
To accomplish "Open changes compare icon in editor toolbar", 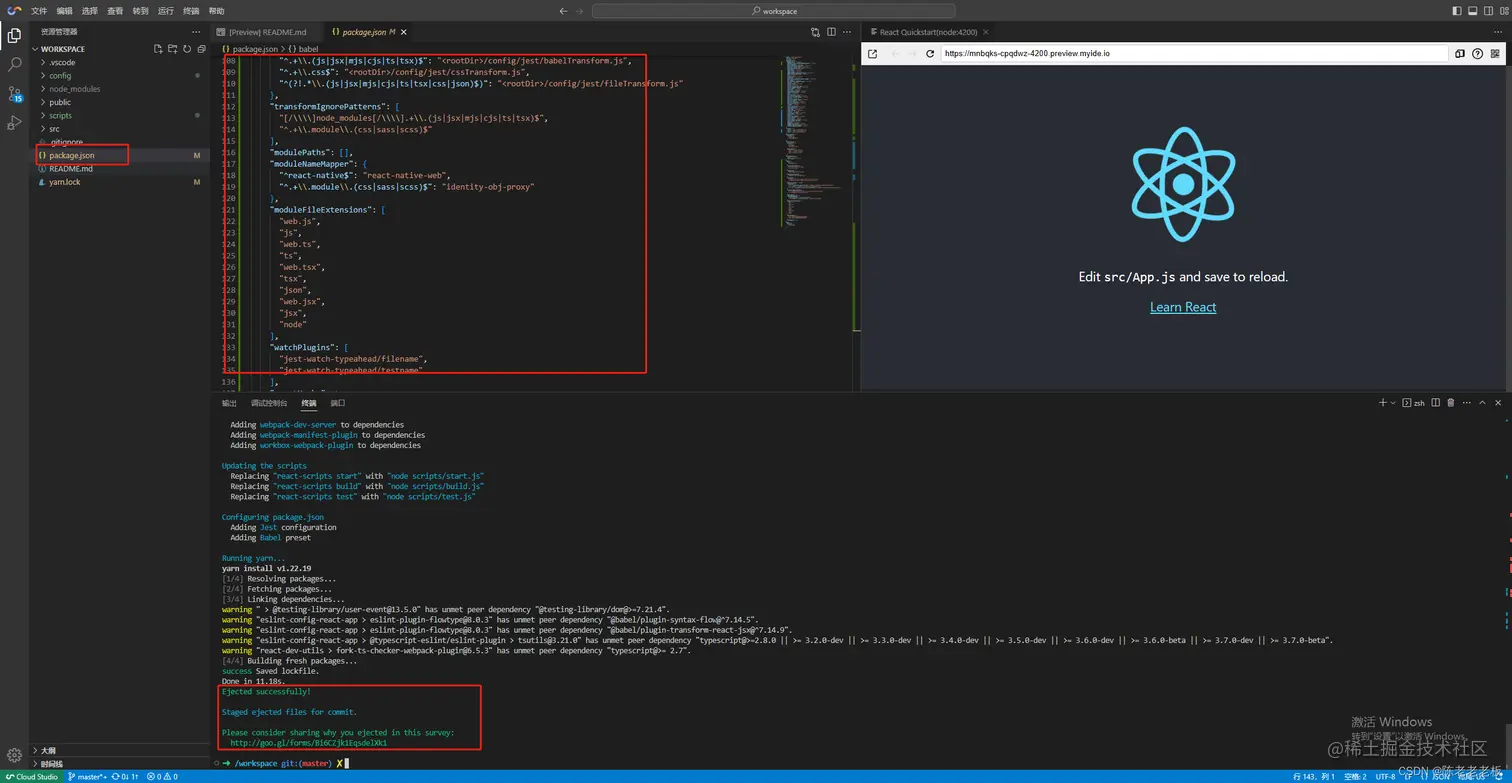I will (x=815, y=32).
